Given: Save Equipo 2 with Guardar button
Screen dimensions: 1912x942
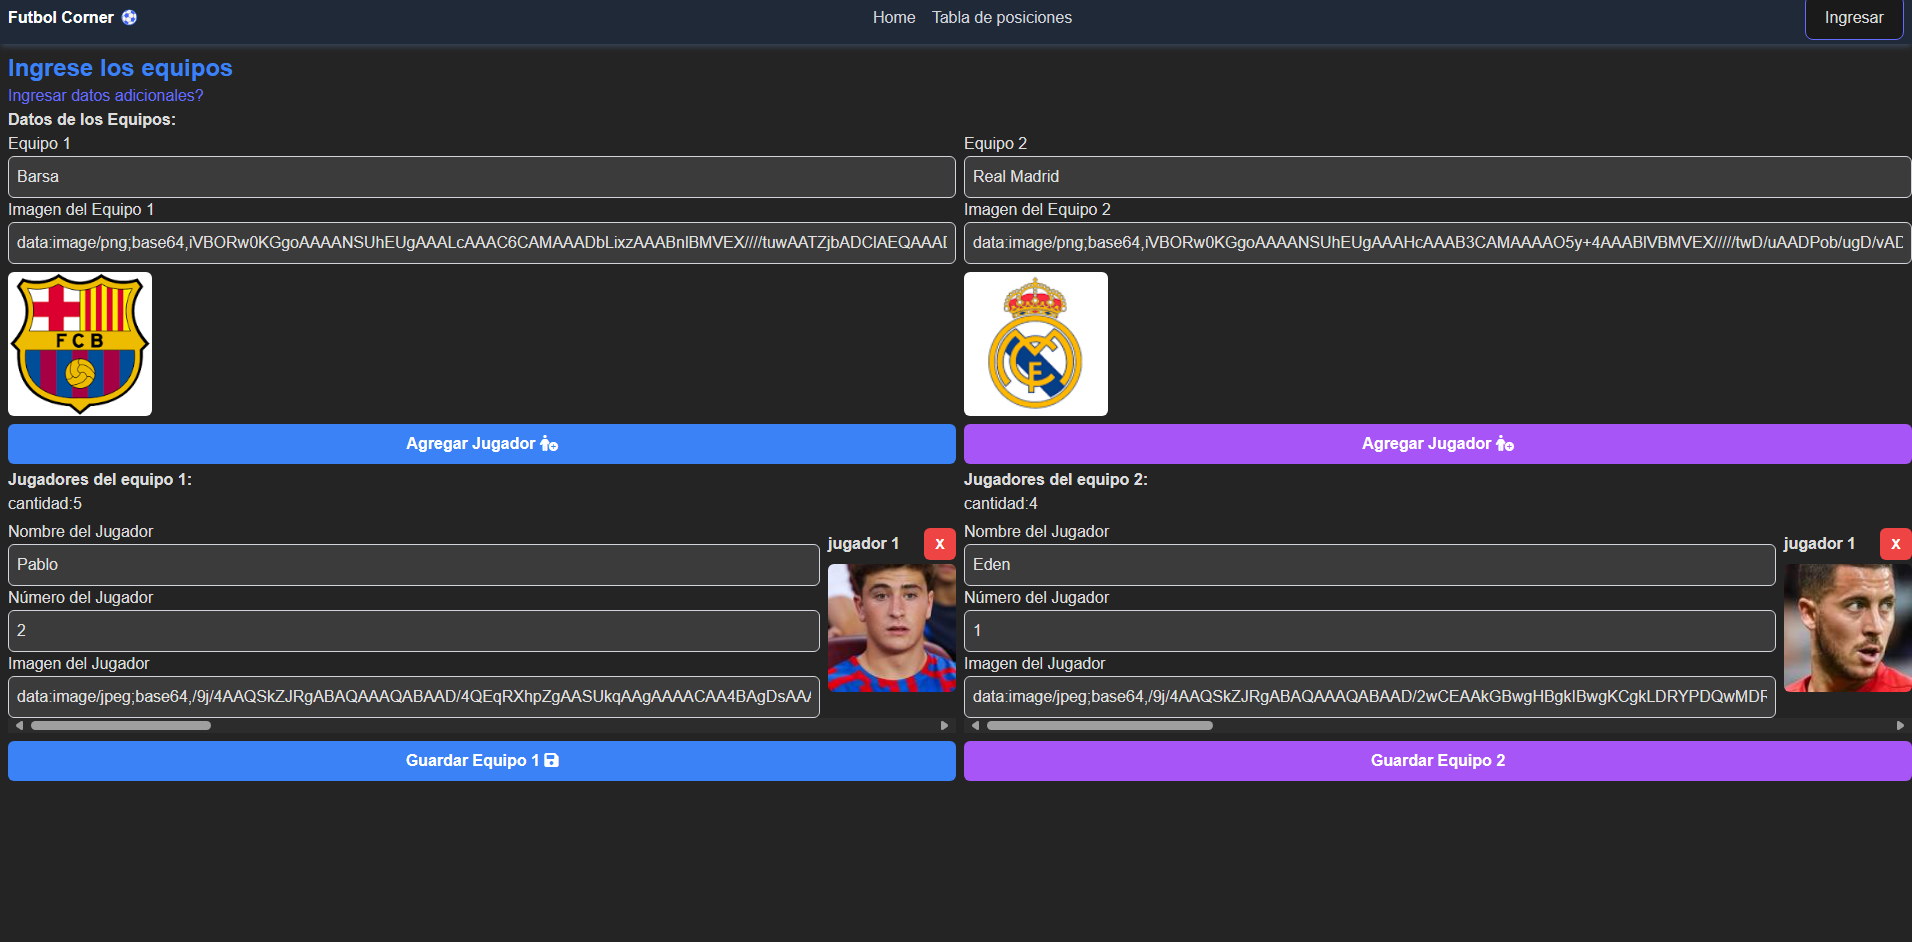Looking at the screenshot, I should point(1438,761).
